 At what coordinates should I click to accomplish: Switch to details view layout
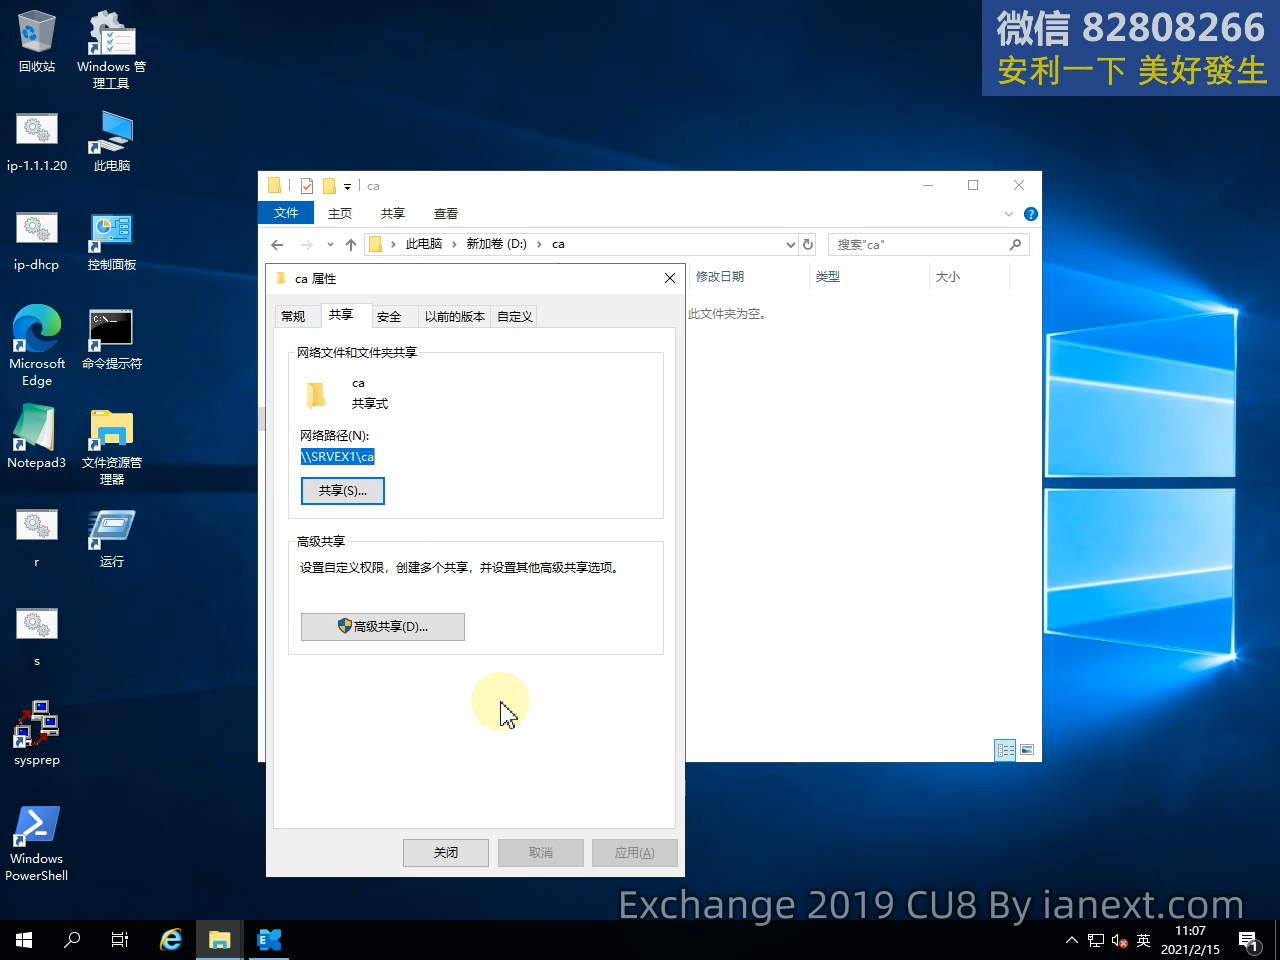[x=1005, y=750]
